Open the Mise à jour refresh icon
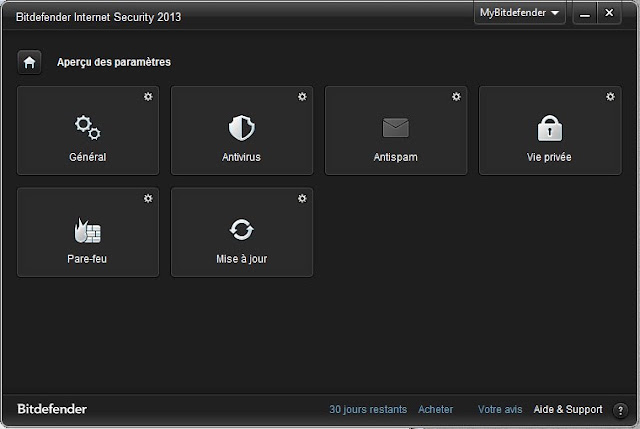The image size is (640, 429). [x=242, y=230]
